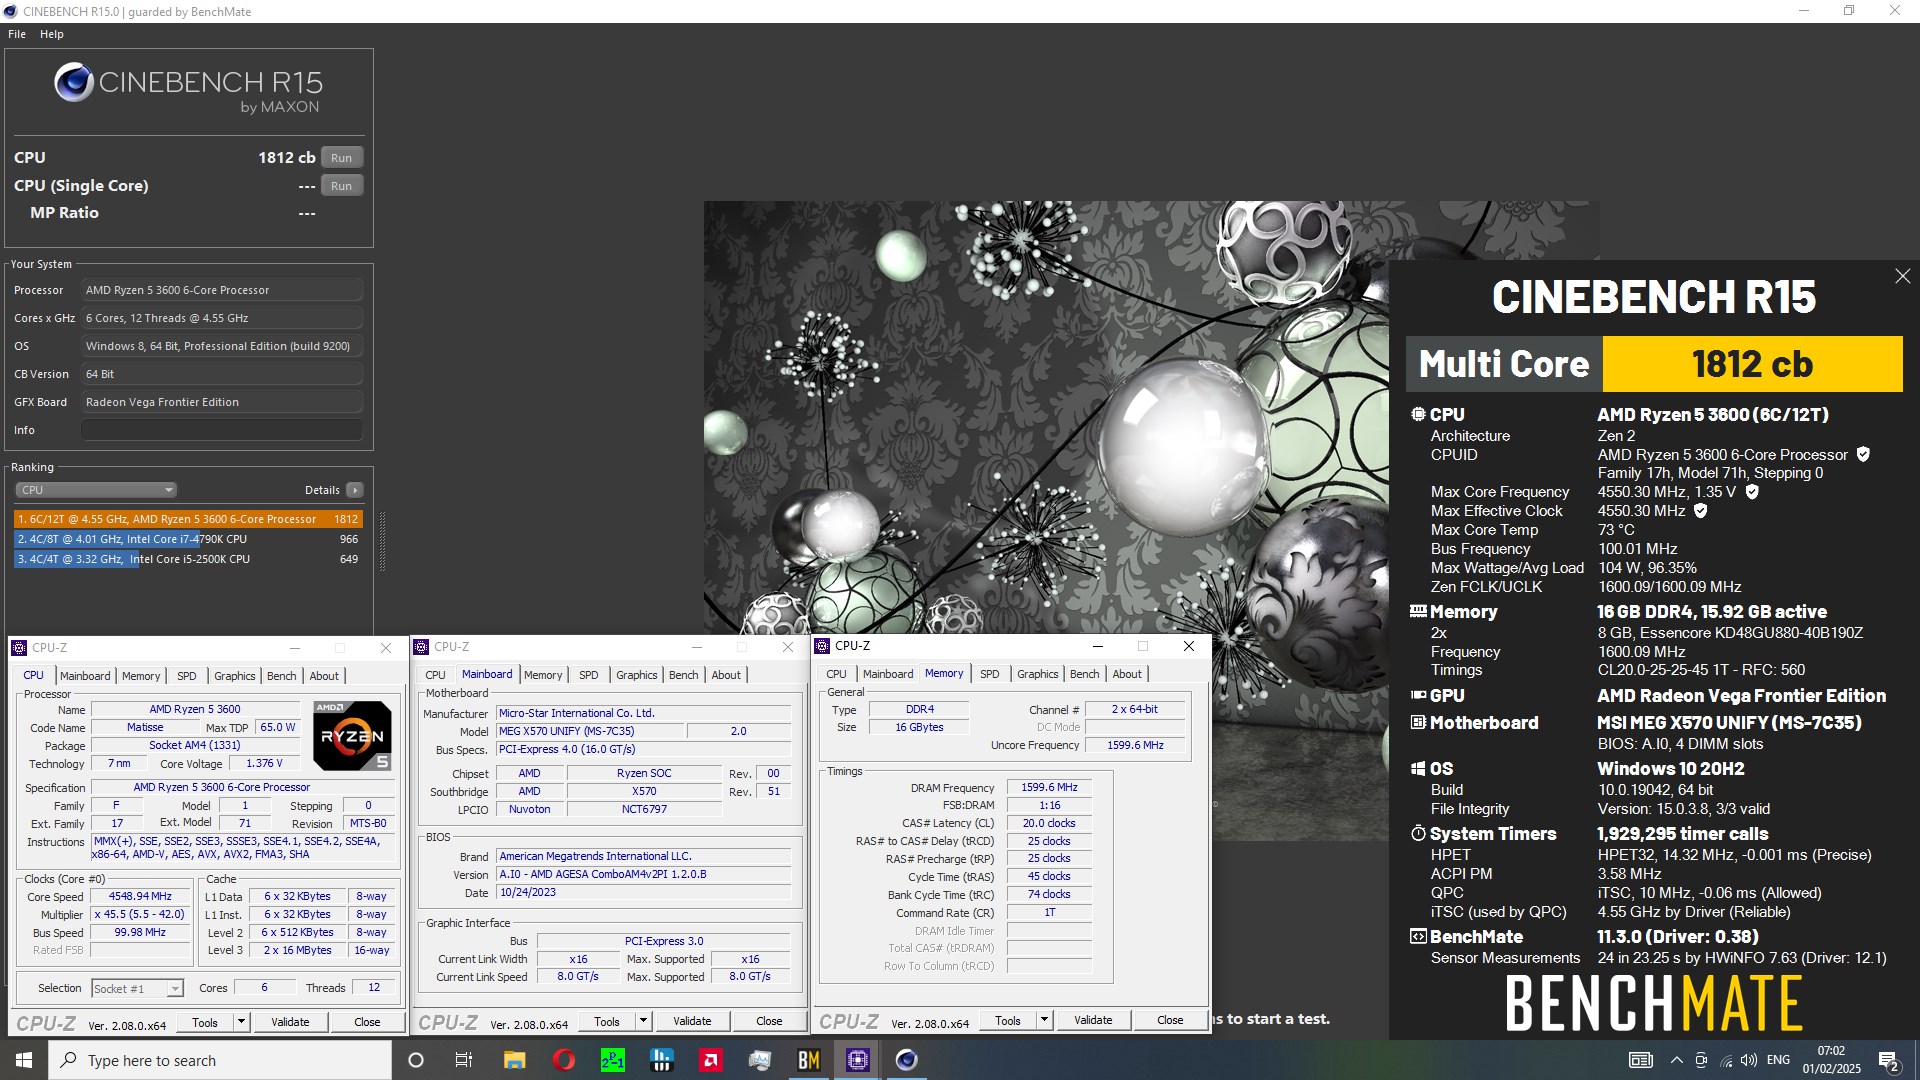Open the Prime95 green taskbar icon
The width and height of the screenshot is (1920, 1080).
pyautogui.click(x=612, y=1060)
